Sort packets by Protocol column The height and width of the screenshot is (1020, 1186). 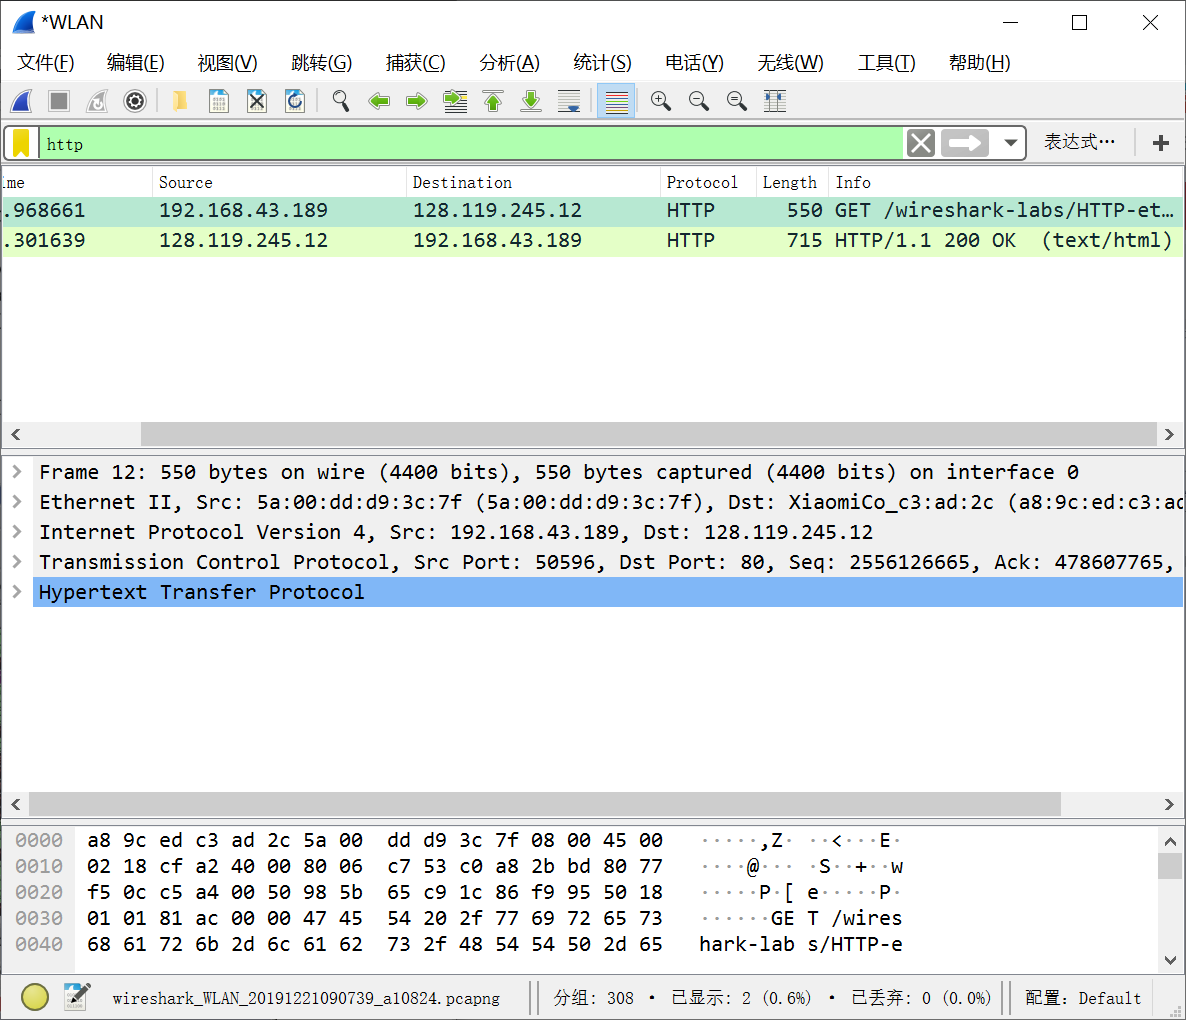click(x=708, y=182)
